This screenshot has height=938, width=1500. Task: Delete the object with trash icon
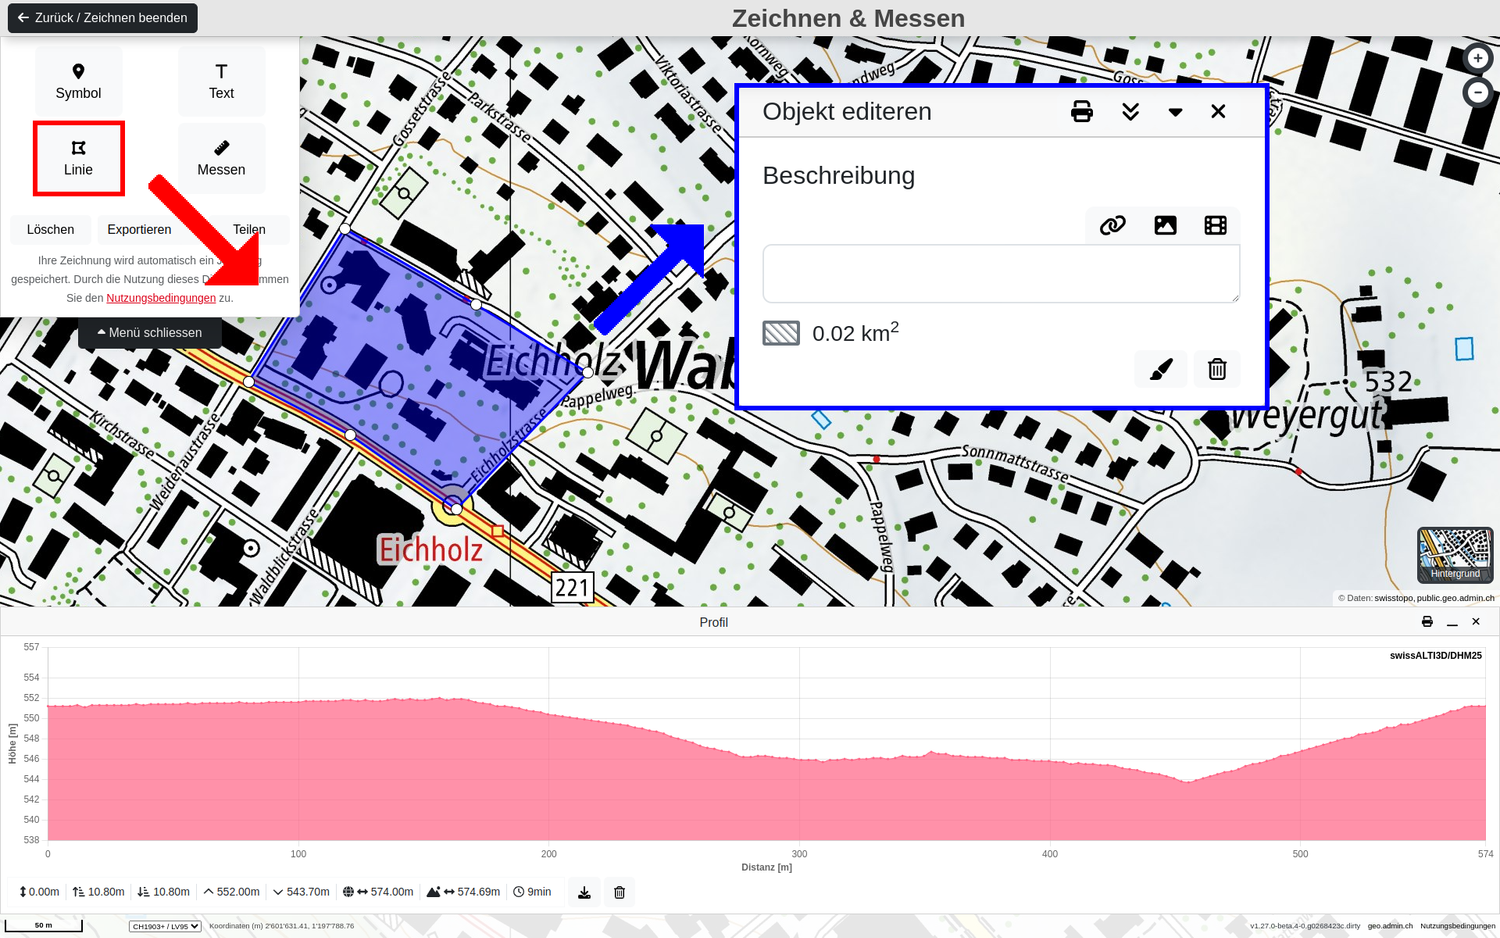1216,369
